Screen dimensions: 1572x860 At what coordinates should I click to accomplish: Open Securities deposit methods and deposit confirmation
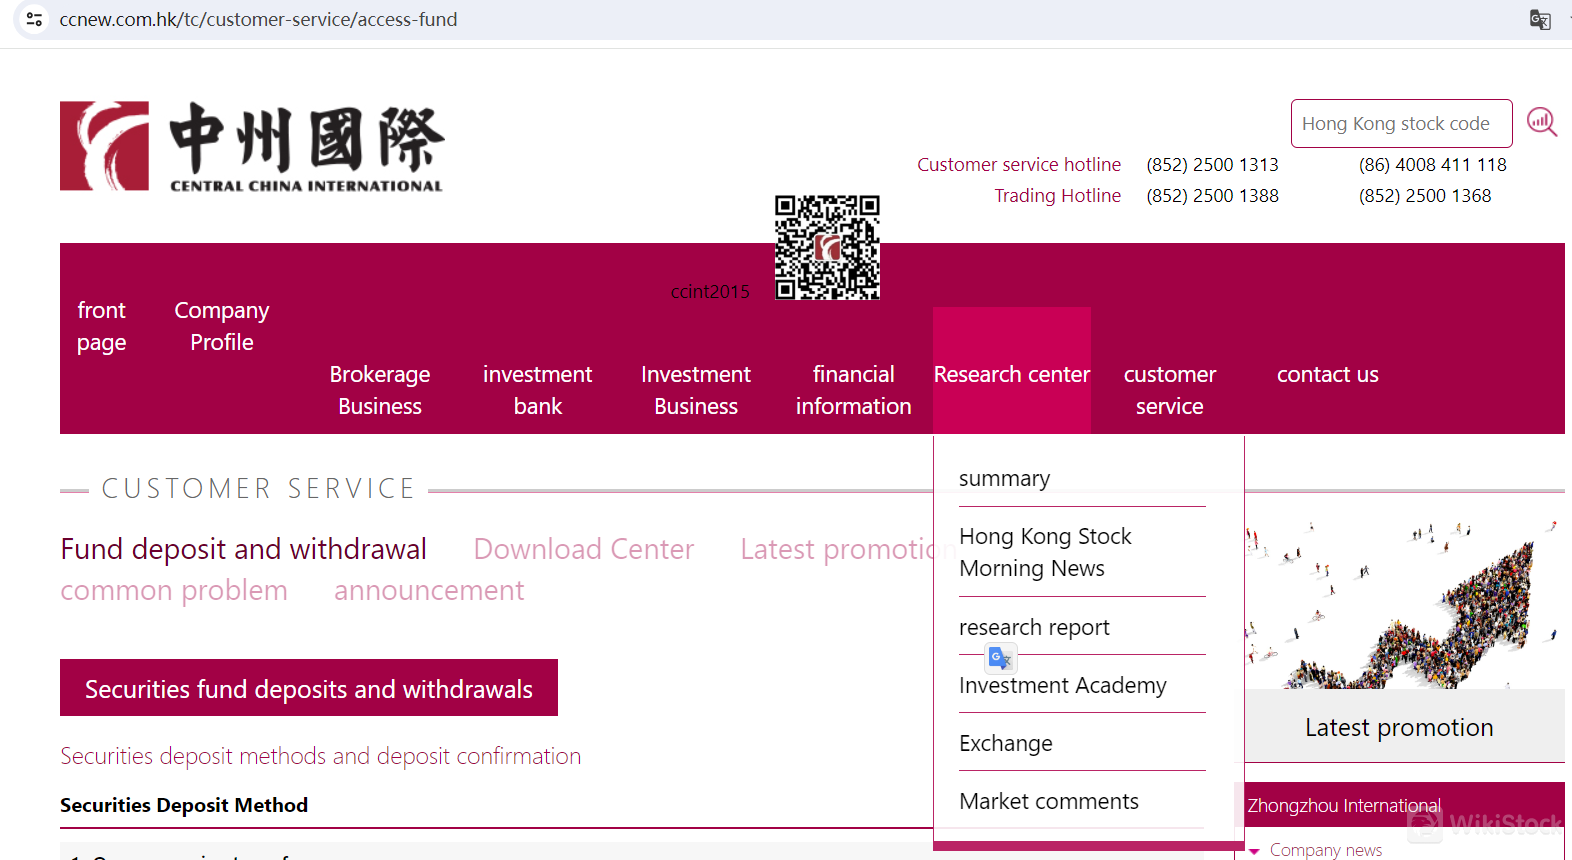(x=320, y=756)
